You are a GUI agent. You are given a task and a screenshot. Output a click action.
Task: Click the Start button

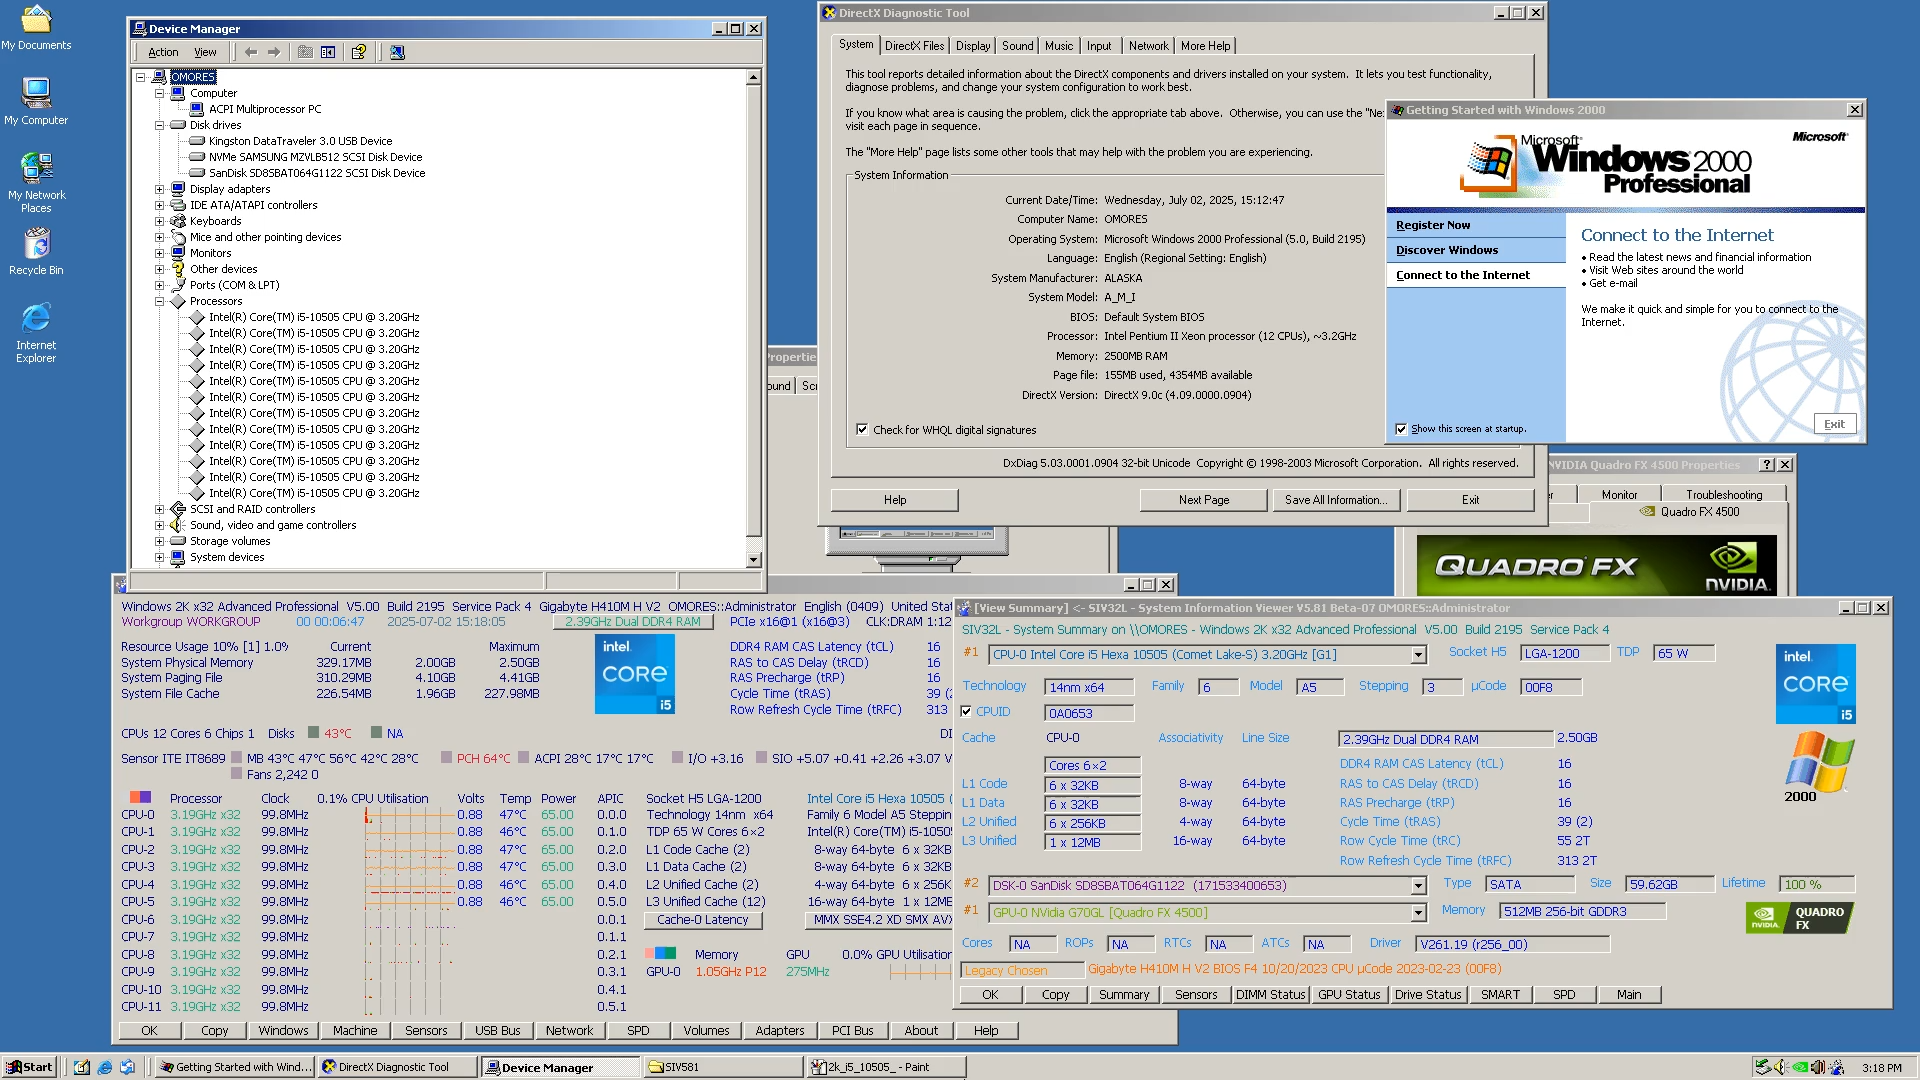tap(29, 1067)
